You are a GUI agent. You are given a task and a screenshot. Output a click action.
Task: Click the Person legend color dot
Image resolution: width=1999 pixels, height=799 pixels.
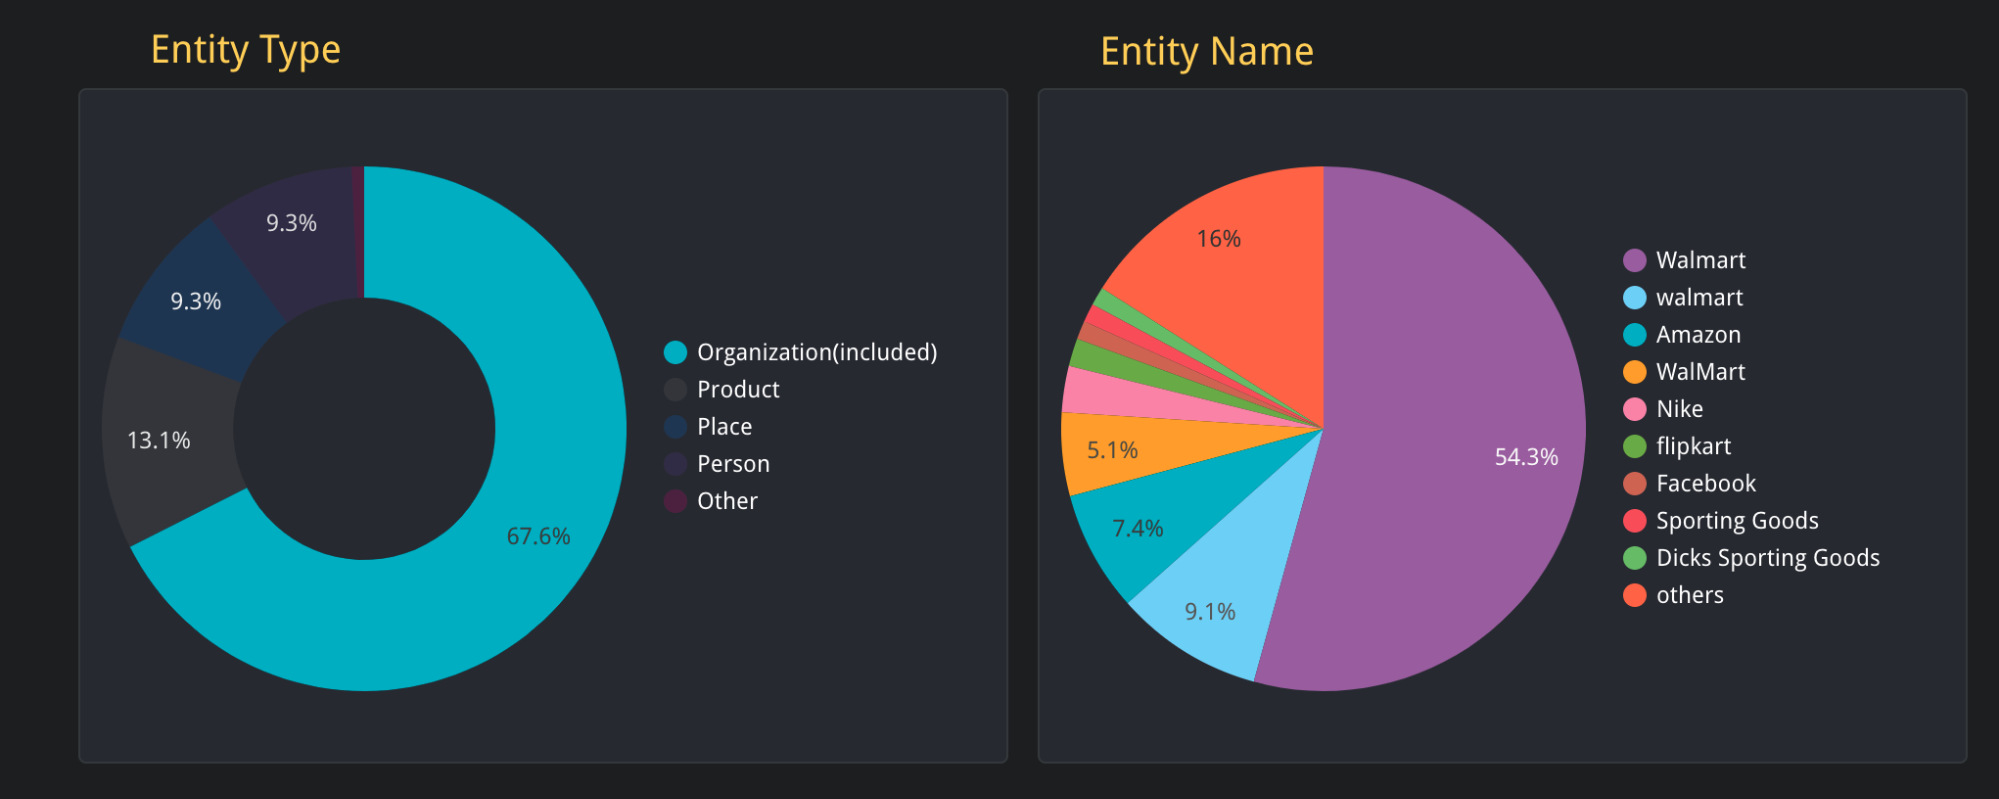coord(676,464)
